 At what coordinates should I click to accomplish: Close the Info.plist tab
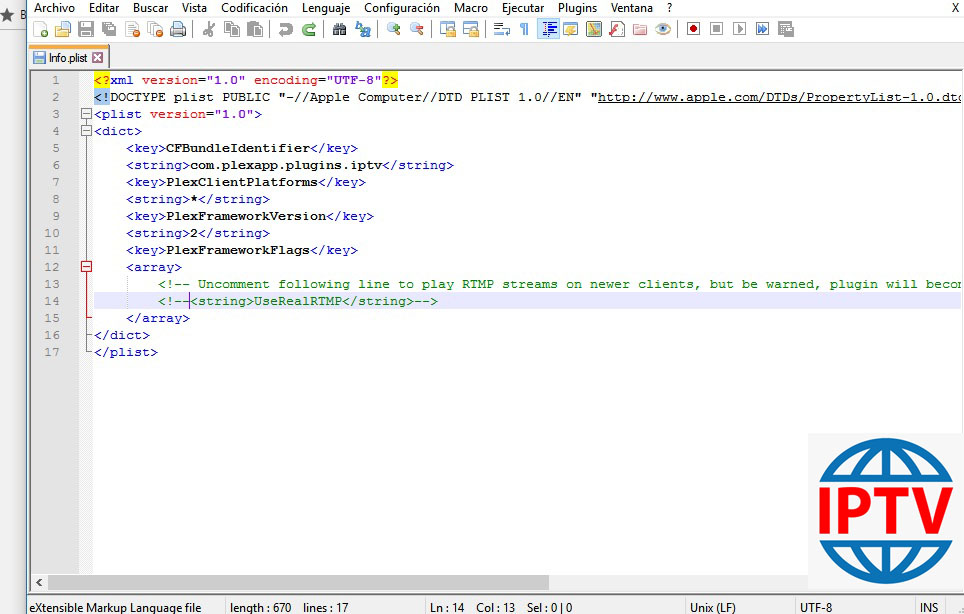click(97, 58)
